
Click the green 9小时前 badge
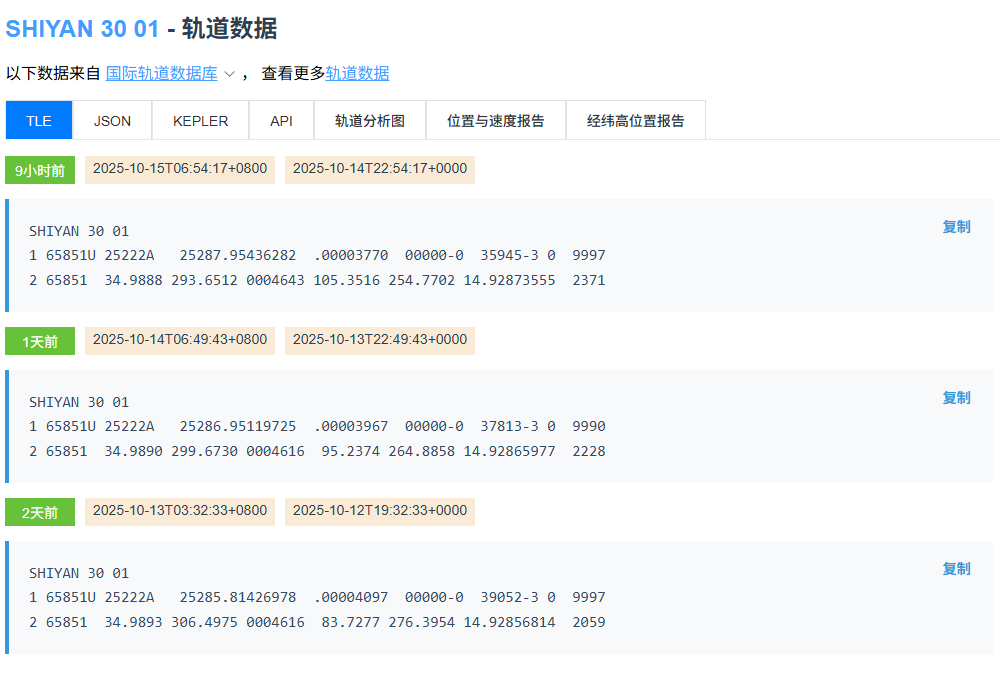click(40, 170)
